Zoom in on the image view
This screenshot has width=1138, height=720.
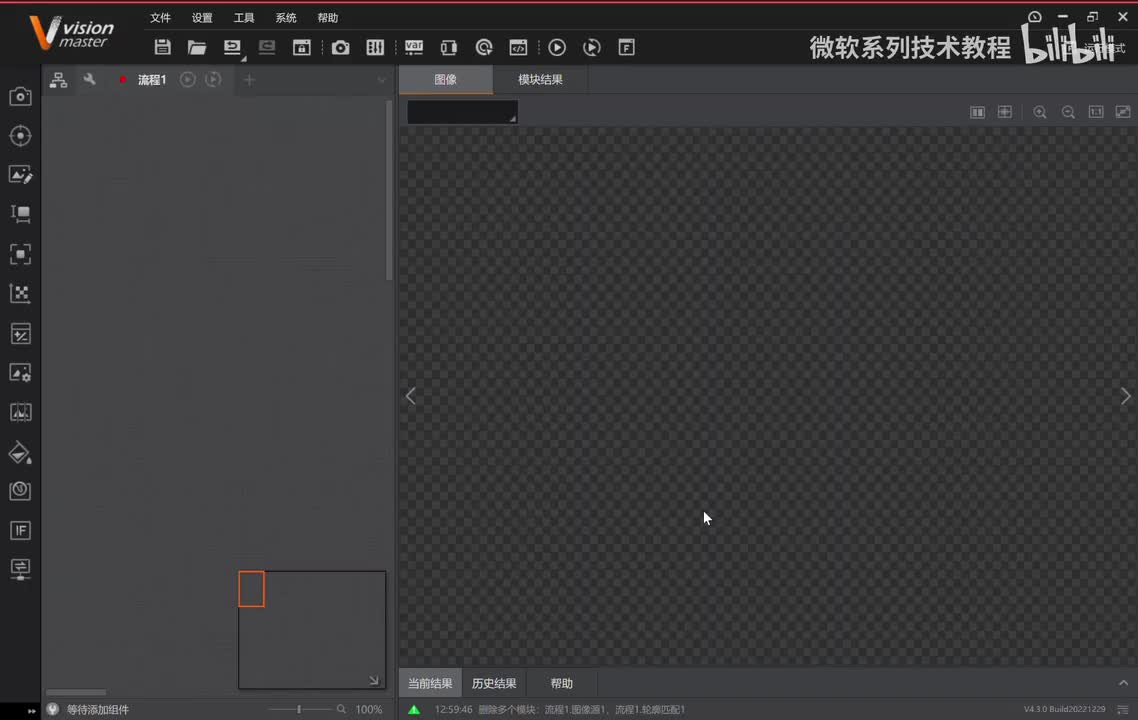[1040, 112]
